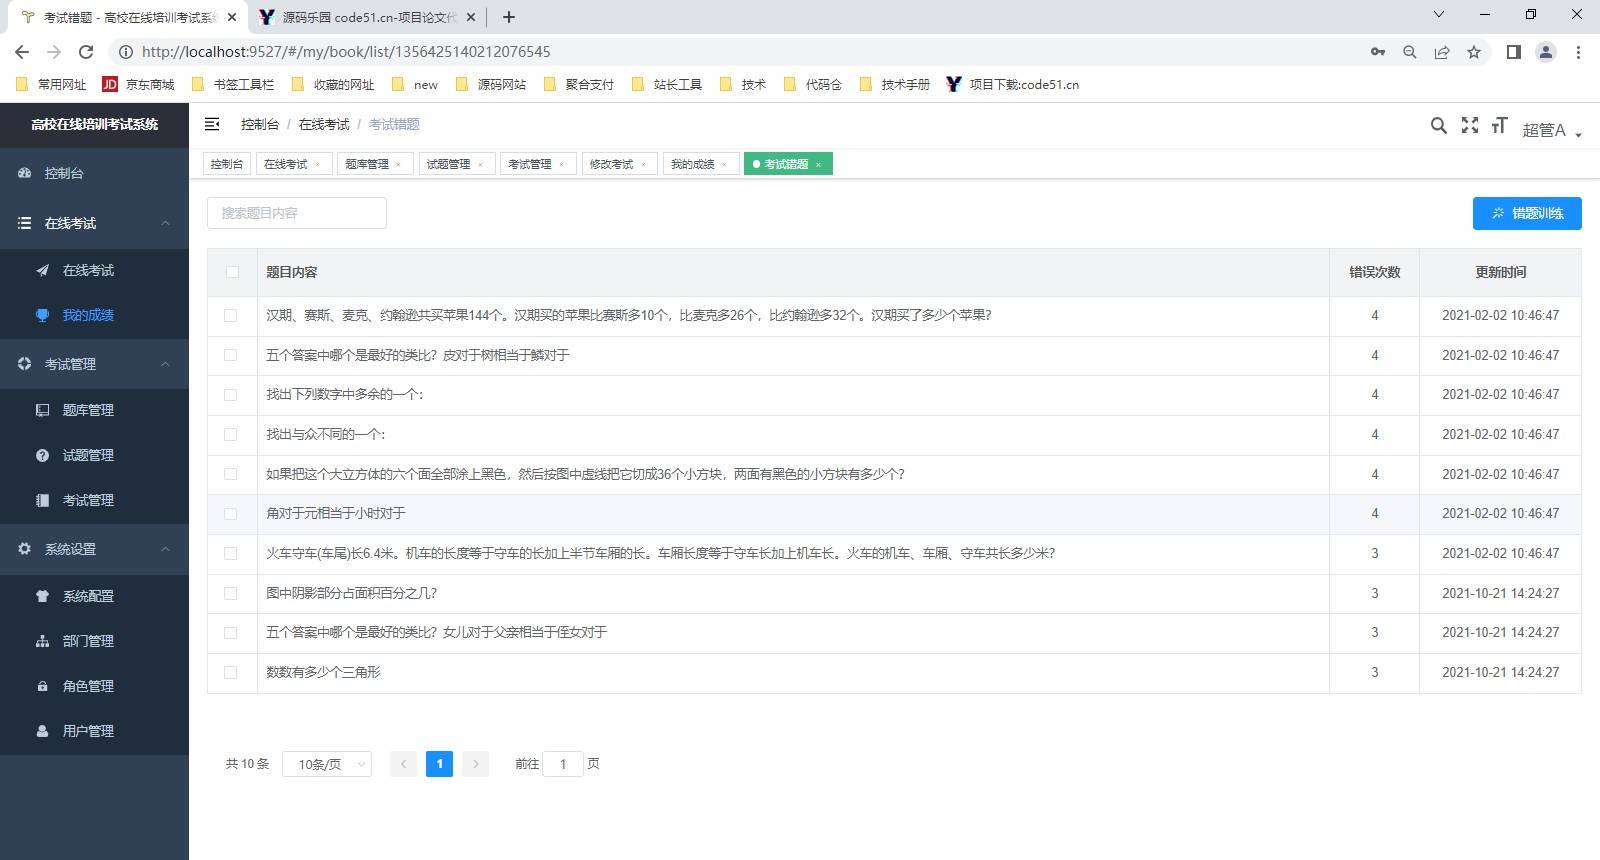The image size is (1600, 860).
Task: Go to page 1 in pagination
Action: click(x=439, y=764)
